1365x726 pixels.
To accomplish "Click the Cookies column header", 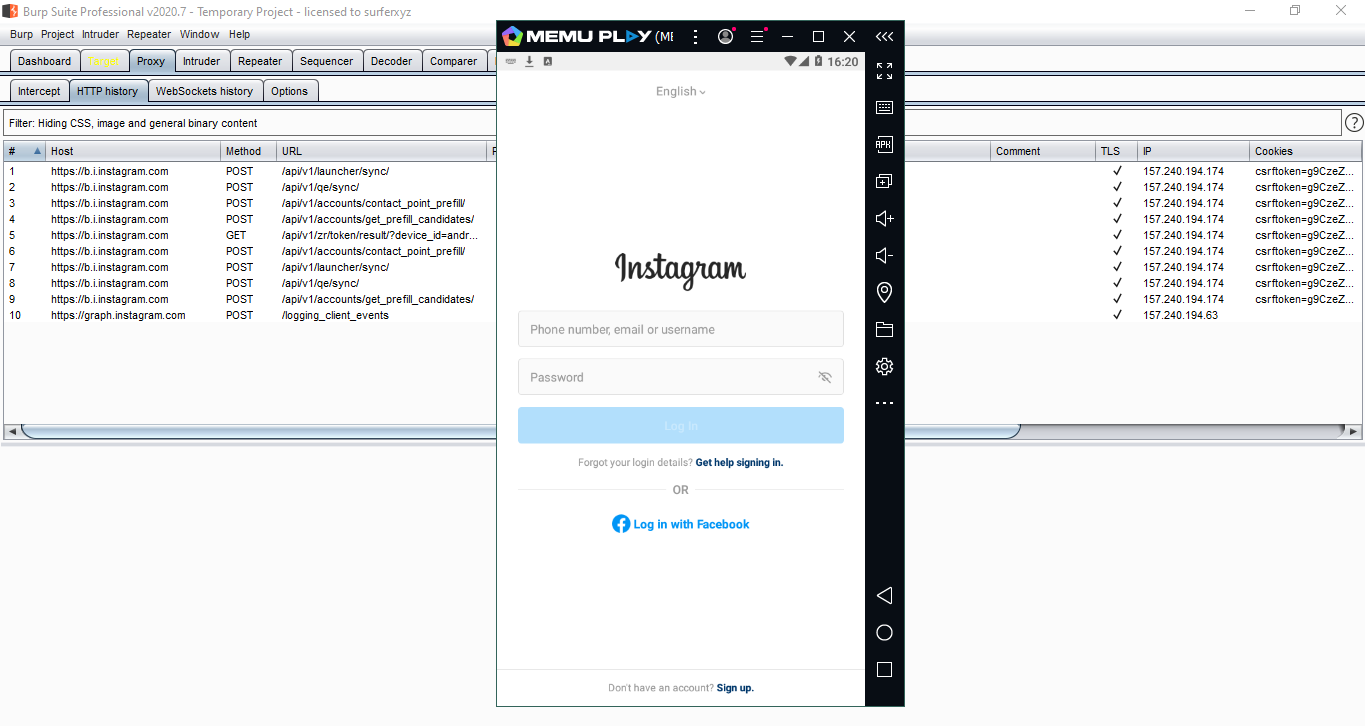I will point(1306,151).
